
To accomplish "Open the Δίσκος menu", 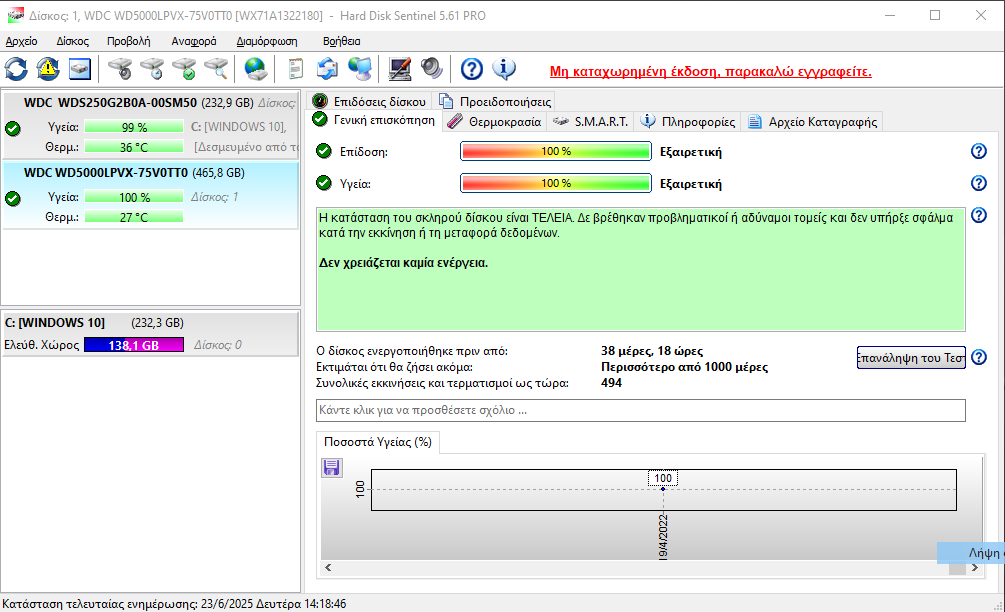I will tap(72, 41).
